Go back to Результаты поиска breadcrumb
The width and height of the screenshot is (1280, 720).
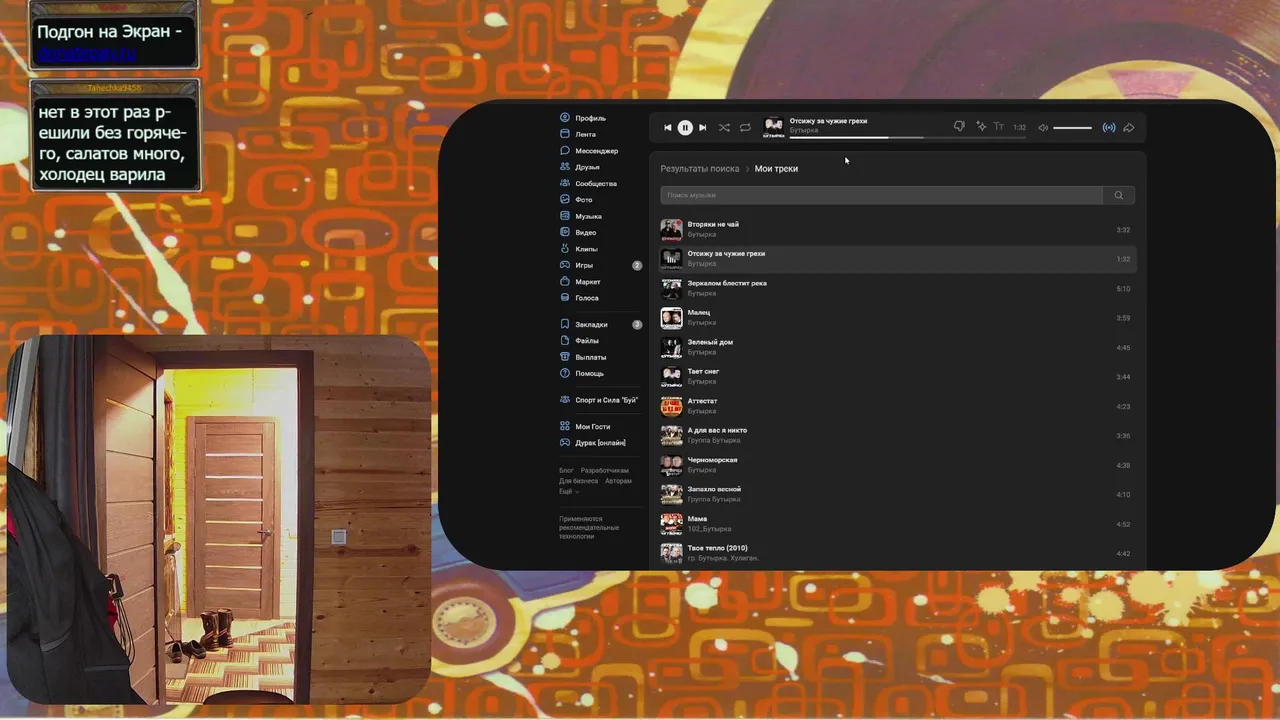[700, 169]
